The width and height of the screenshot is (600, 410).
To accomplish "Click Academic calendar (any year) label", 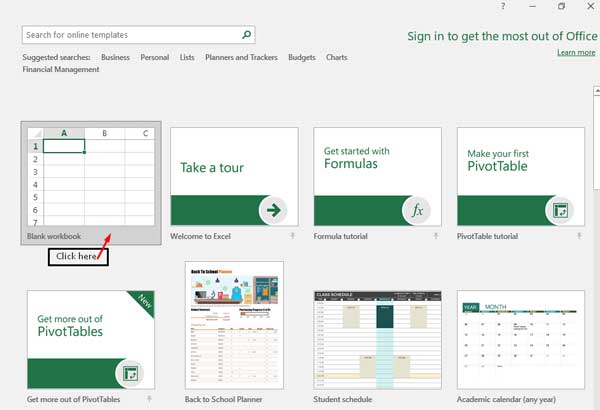I will tap(506, 399).
